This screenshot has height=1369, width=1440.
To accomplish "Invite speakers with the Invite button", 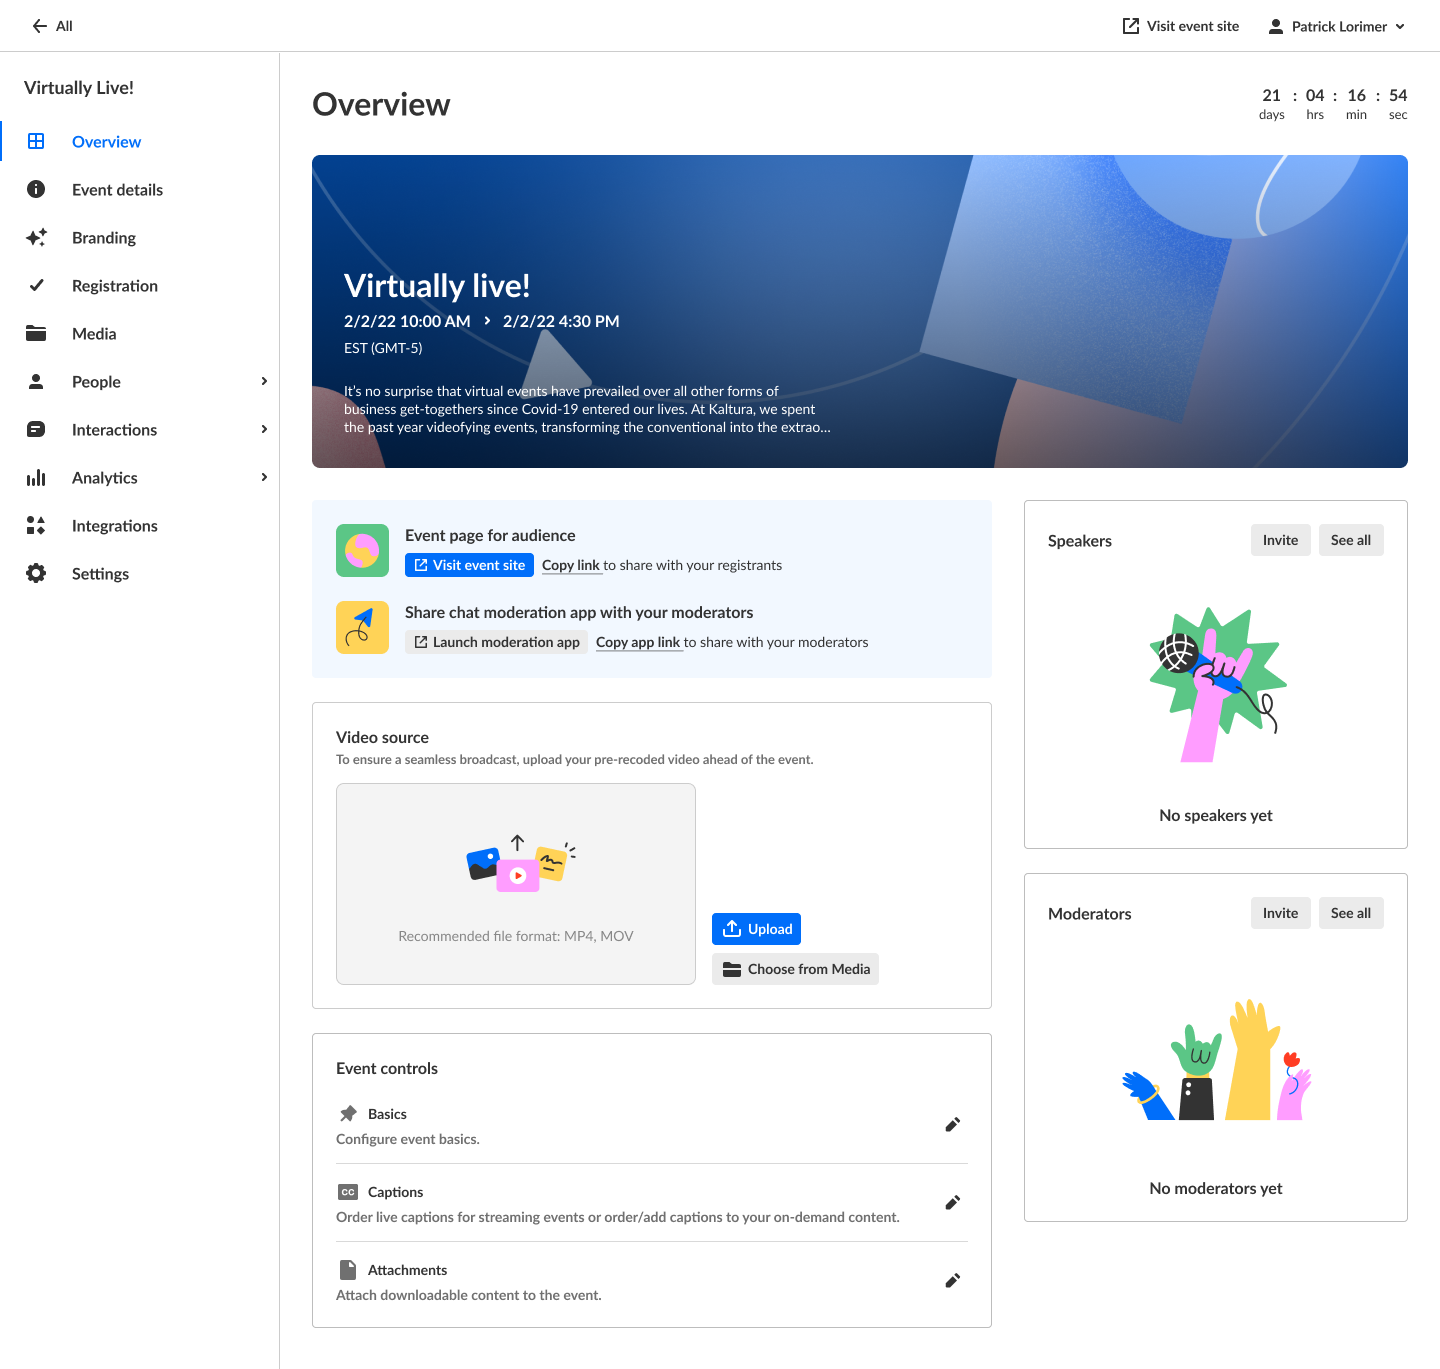I will (x=1280, y=540).
